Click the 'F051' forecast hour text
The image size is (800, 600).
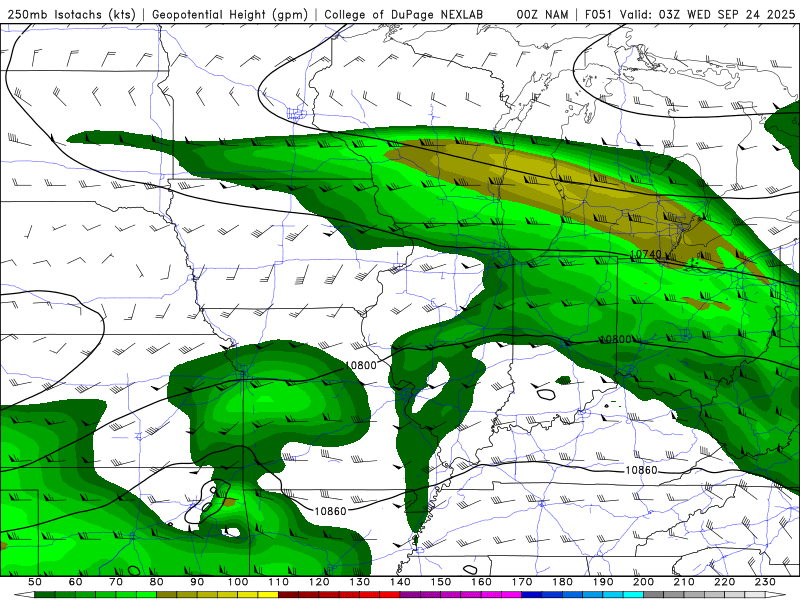point(598,15)
